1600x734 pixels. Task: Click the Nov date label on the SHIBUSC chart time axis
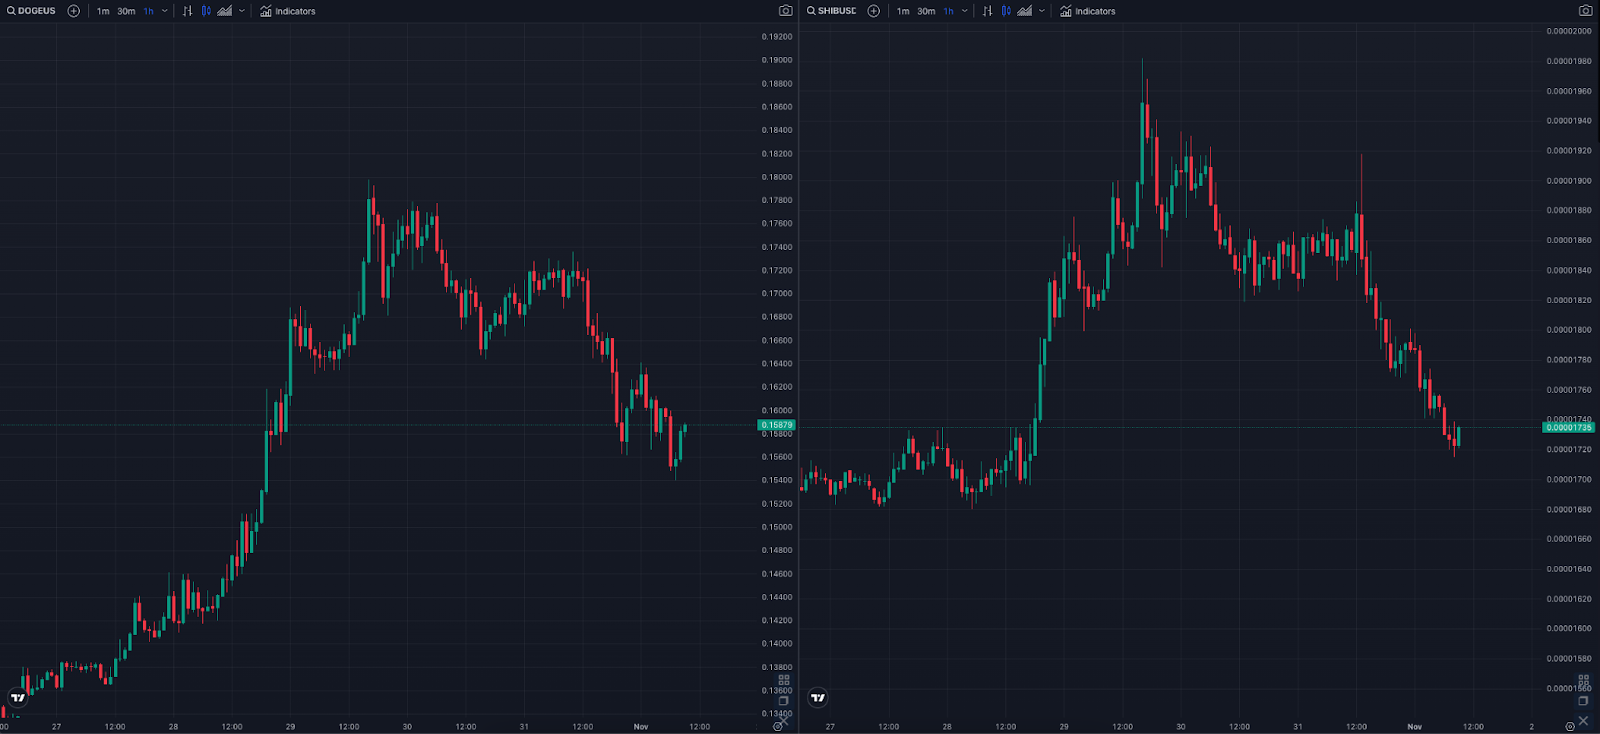[x=1414, y=727]
